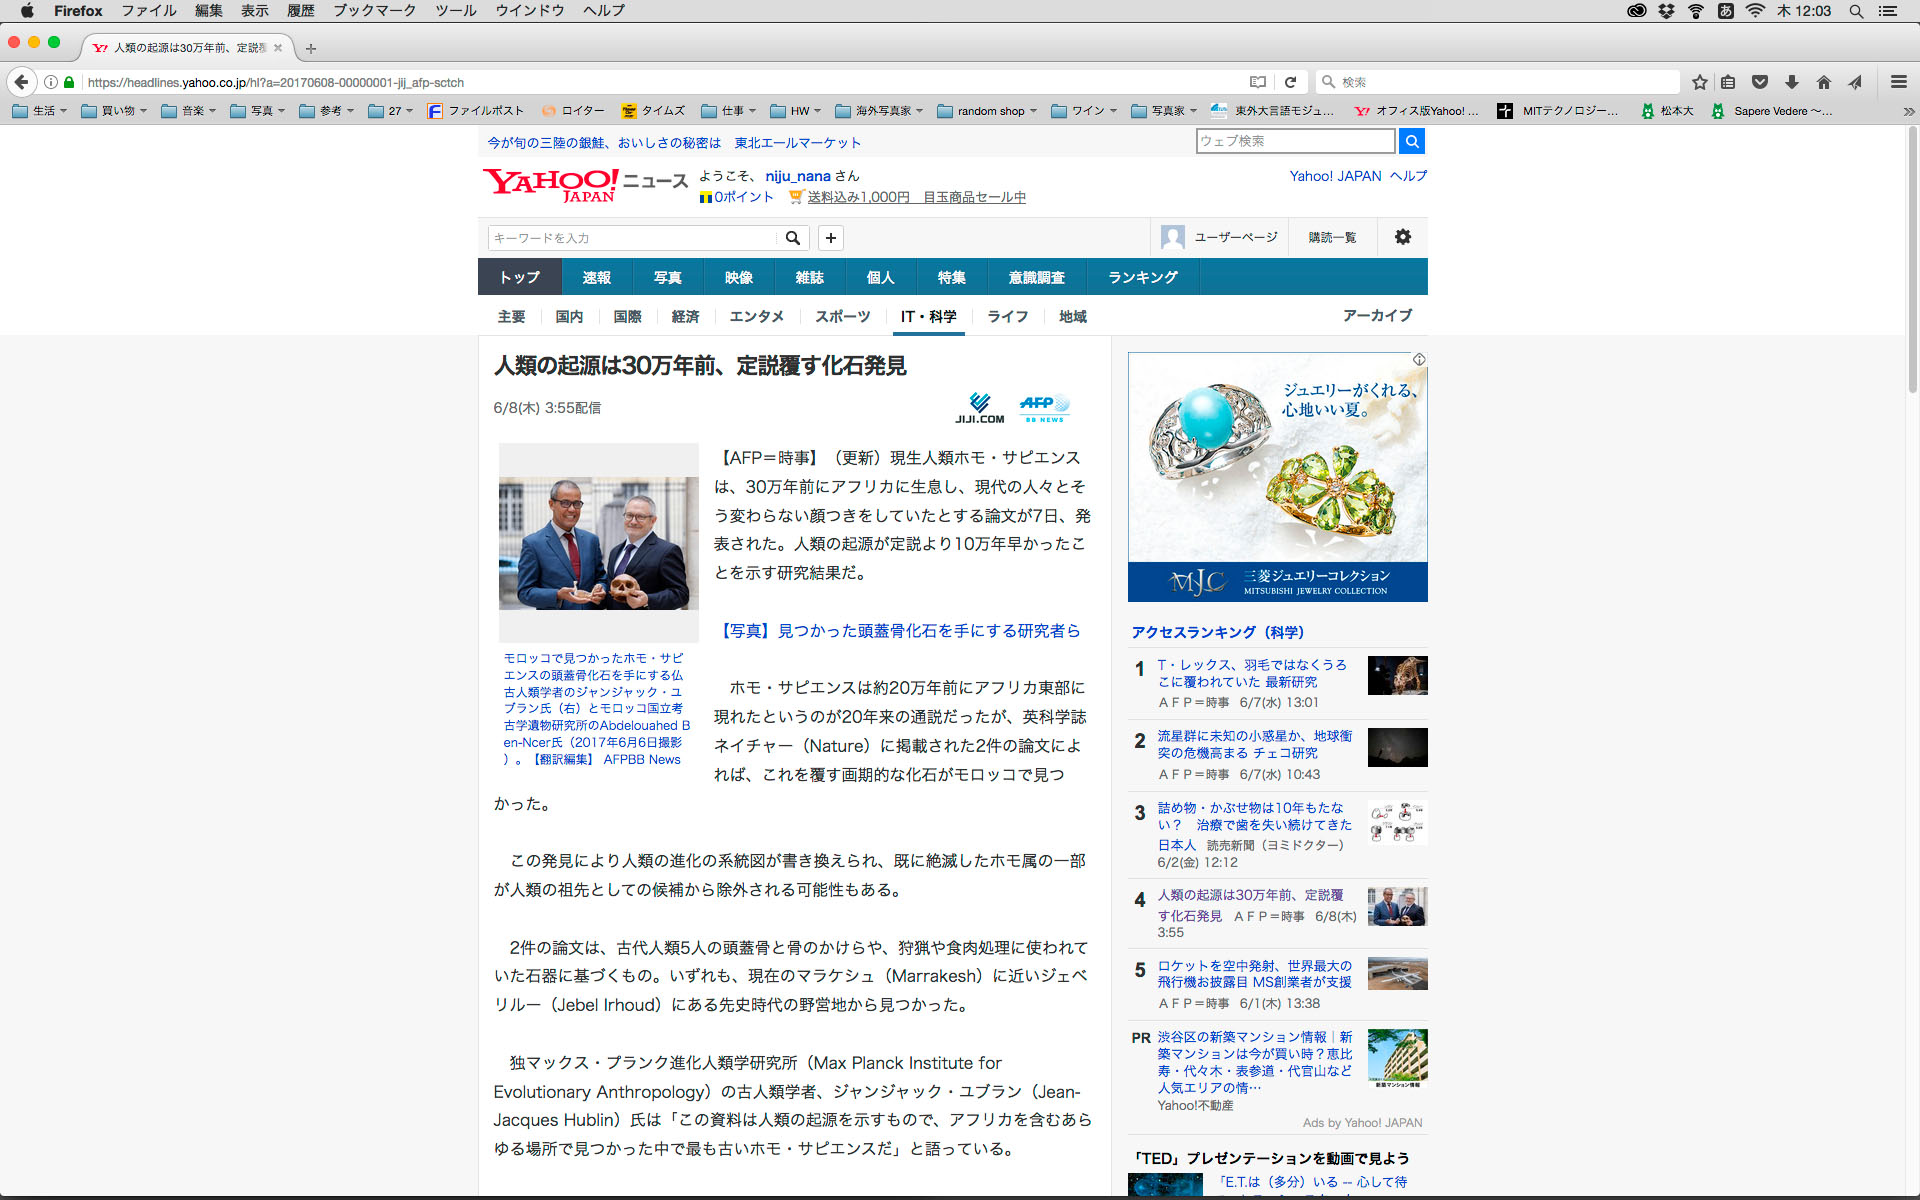Open the downloads arrow in the toolbar
1920x1200 pixels.
point(1792,82)
